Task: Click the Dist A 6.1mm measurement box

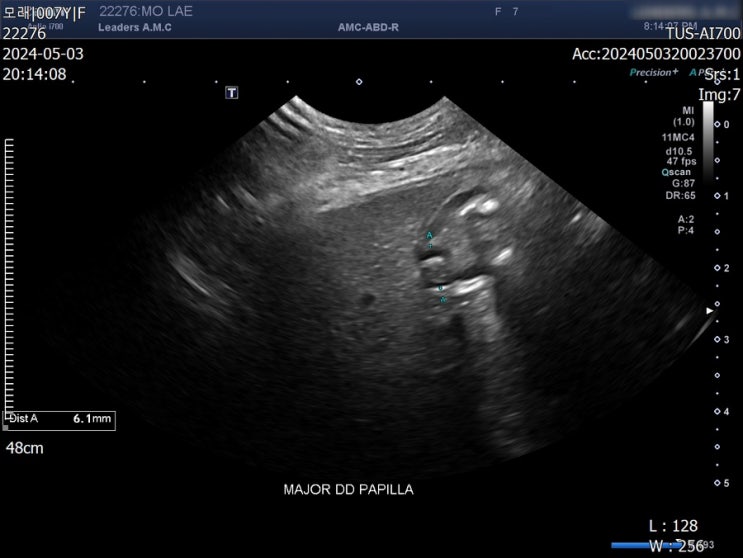Action: point(59,421)
